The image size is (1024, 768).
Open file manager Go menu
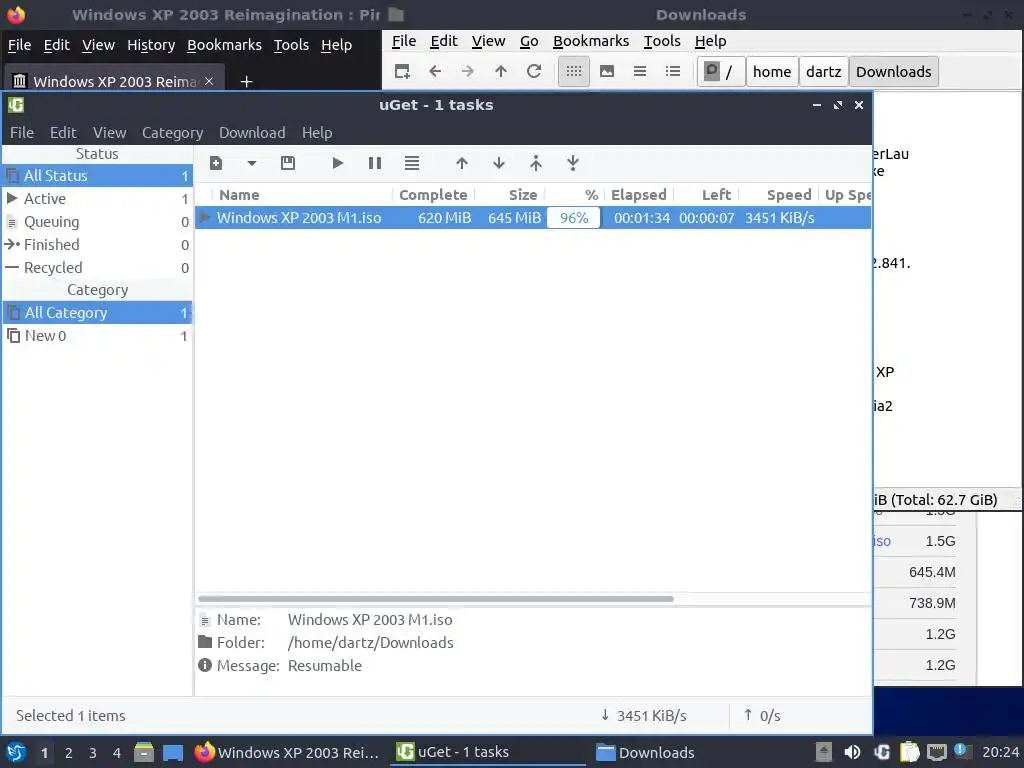click(529, 41)
